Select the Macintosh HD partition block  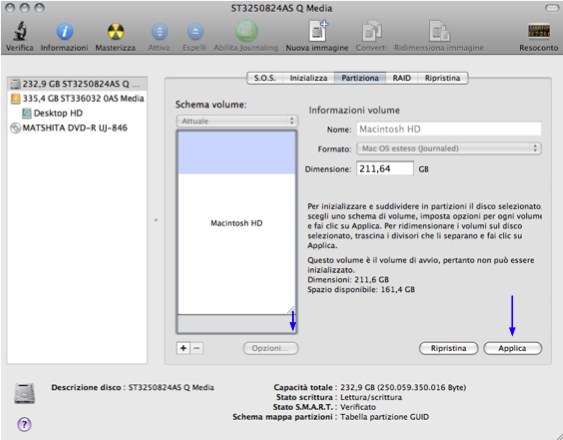click(x=237, y=223)
